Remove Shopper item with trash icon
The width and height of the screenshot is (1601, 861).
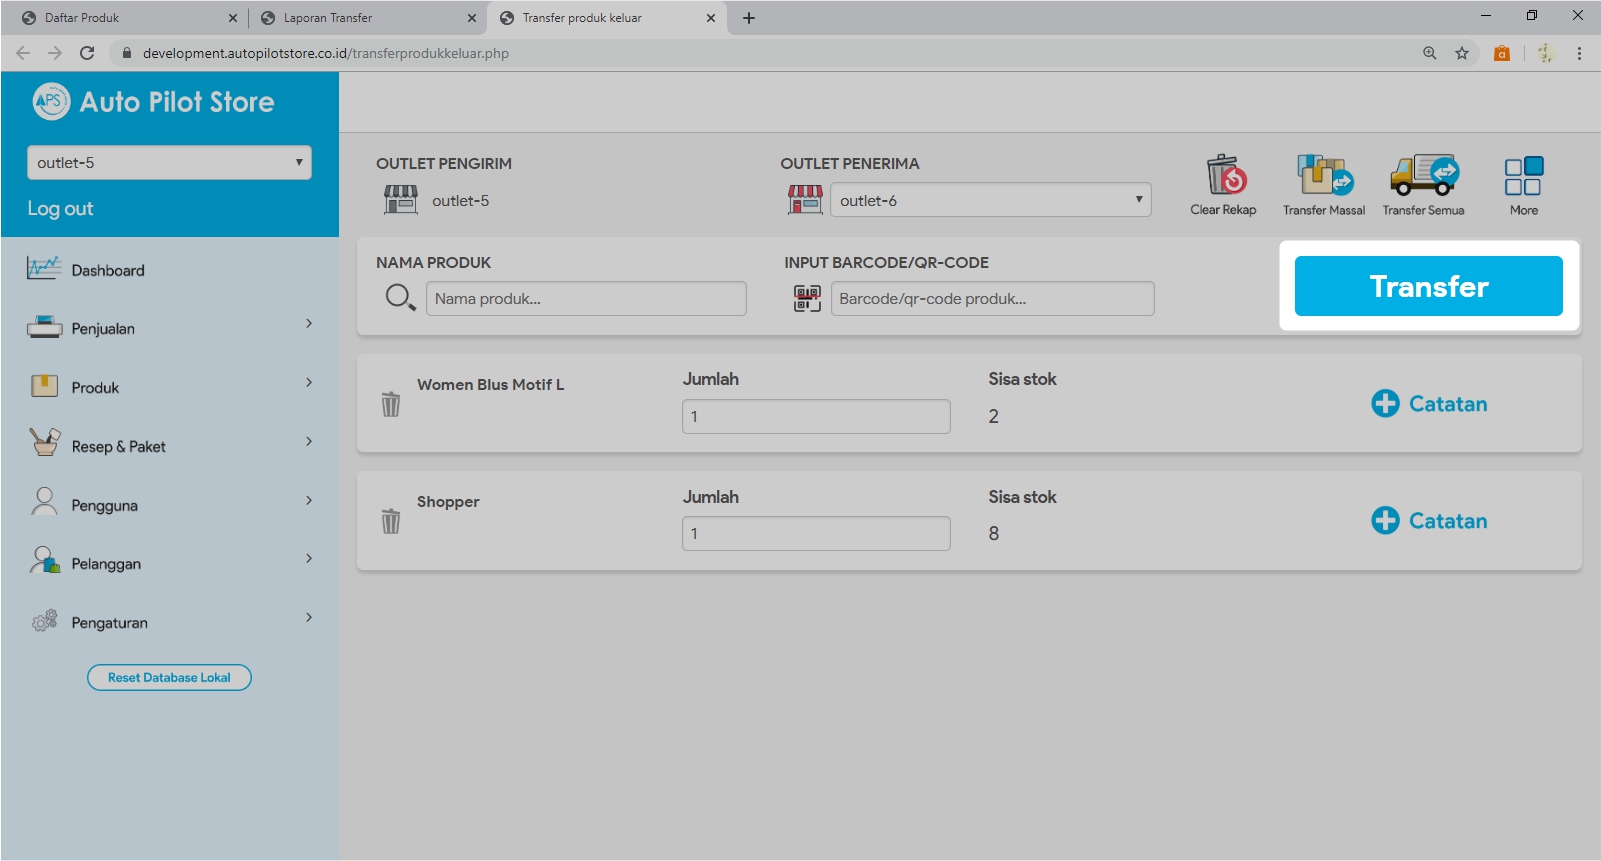pyautogui.click(x=391, y=521)
